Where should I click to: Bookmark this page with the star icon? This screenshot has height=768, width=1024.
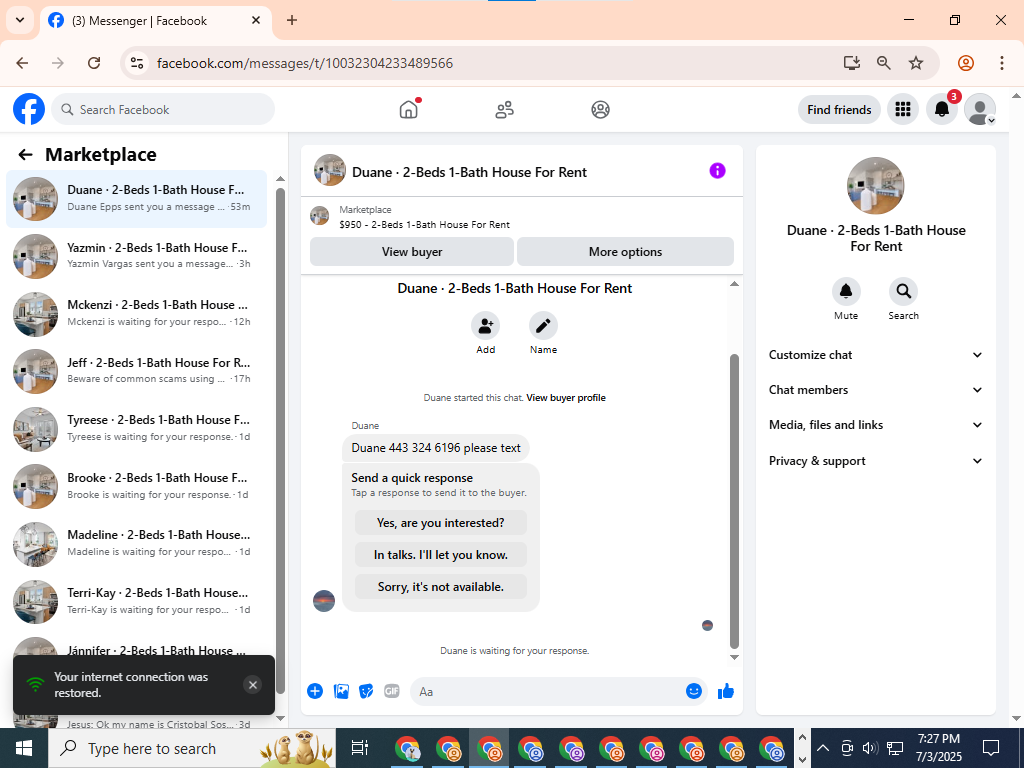916,63
